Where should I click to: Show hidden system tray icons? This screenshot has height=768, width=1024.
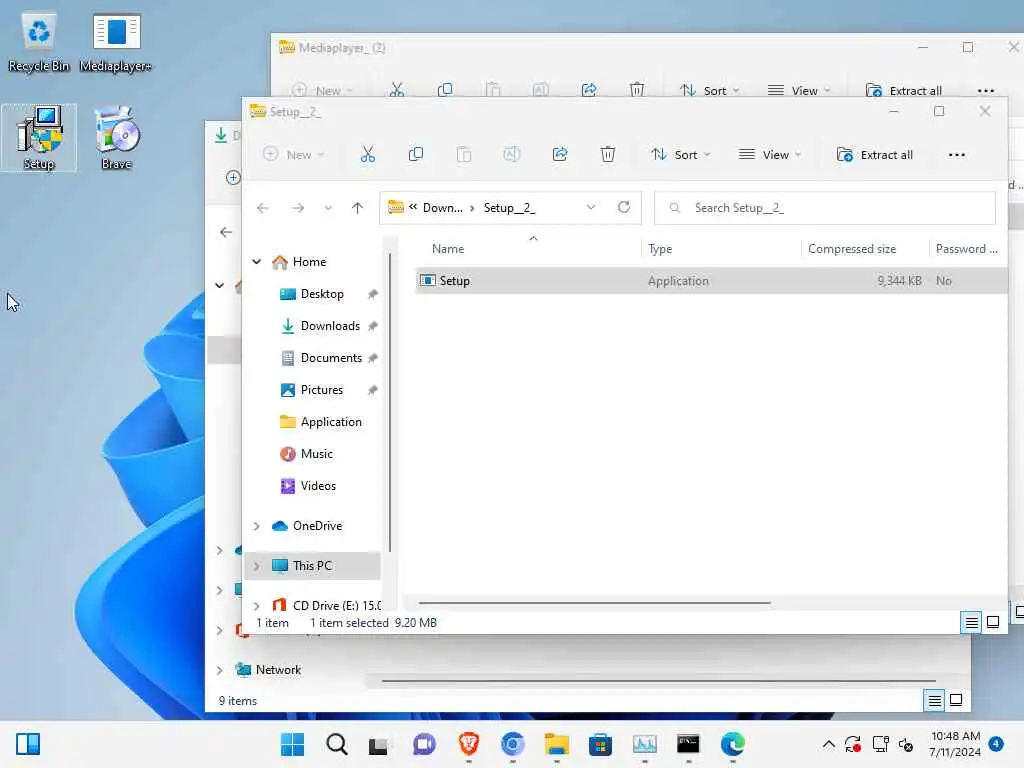[828, 744]
